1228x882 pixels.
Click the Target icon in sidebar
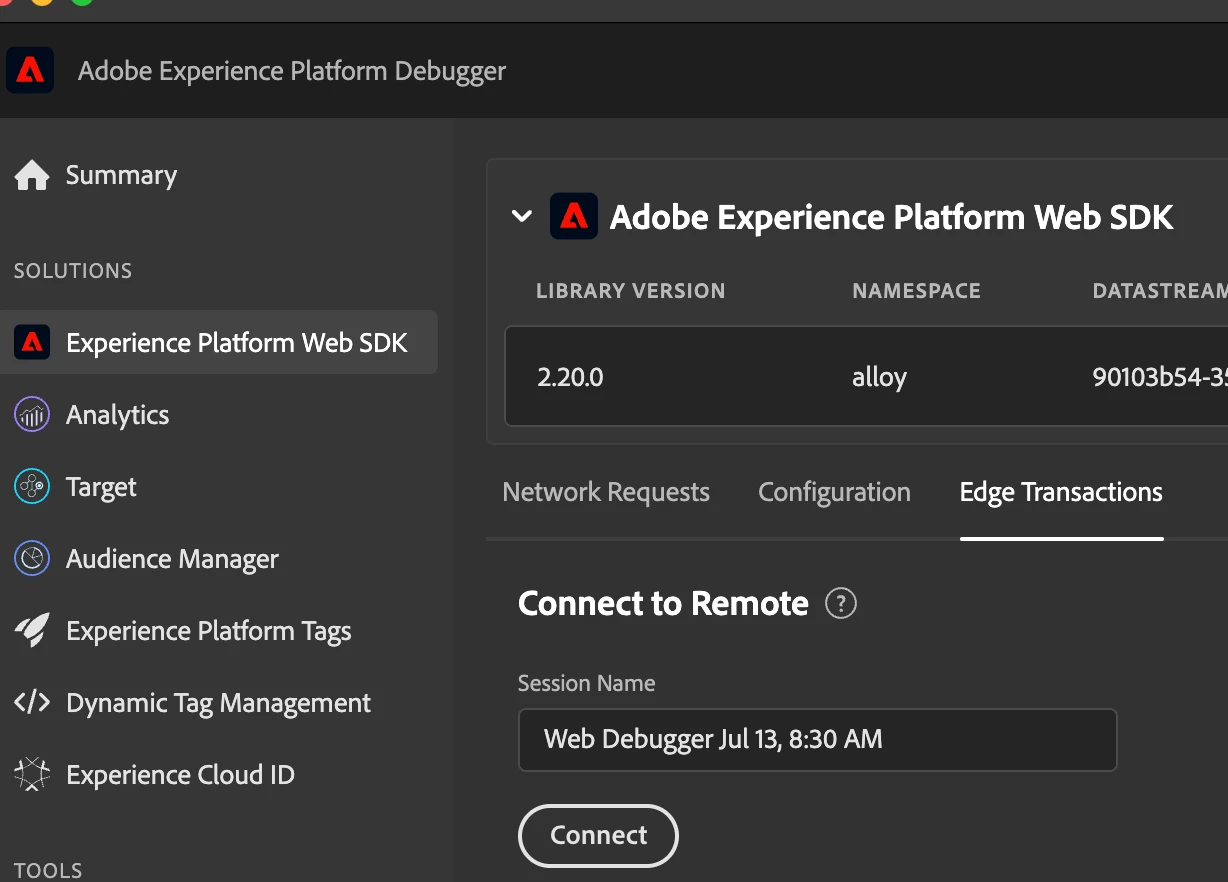pyautogui.click(x=32, y=487)
